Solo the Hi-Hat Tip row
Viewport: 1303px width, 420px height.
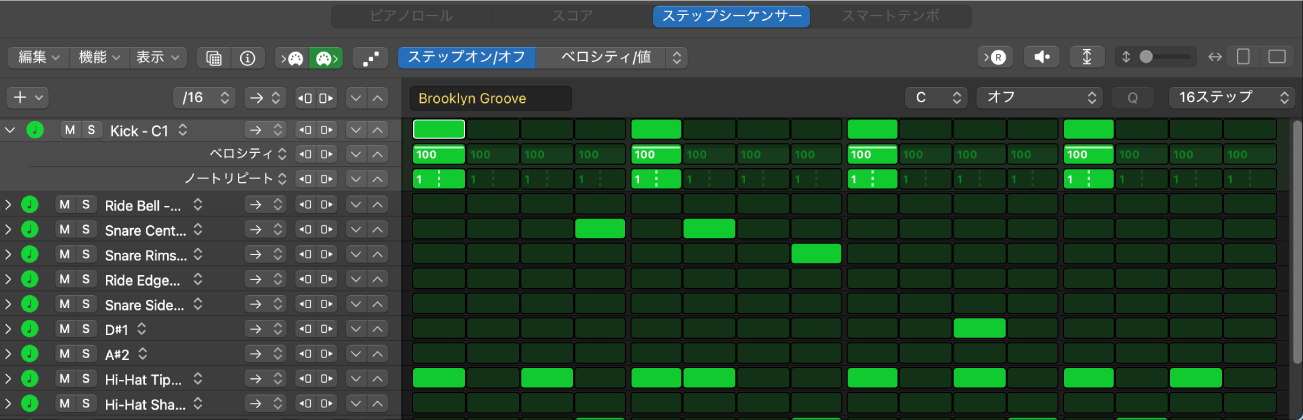(x=85, y=378)
